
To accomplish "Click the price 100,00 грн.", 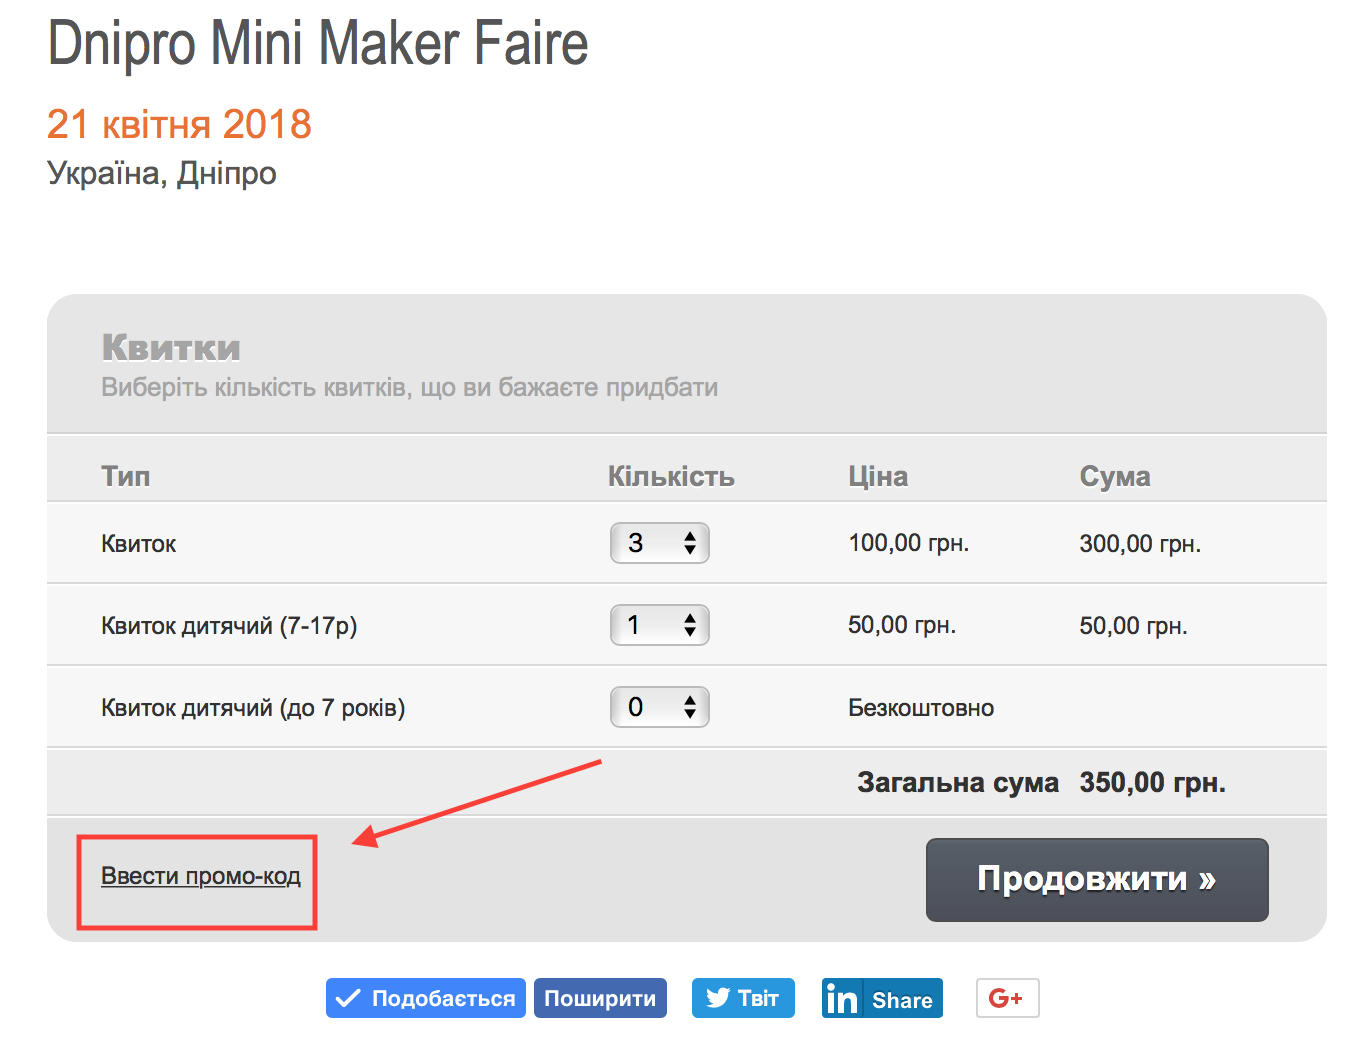I will (x=909, y=543).
